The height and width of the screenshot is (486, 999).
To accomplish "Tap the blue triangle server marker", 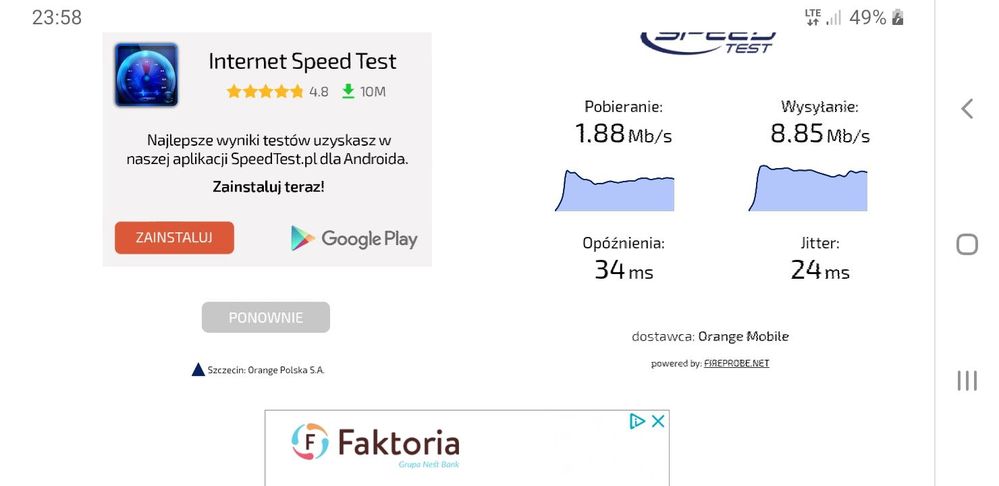I will [x=198, y=369].
